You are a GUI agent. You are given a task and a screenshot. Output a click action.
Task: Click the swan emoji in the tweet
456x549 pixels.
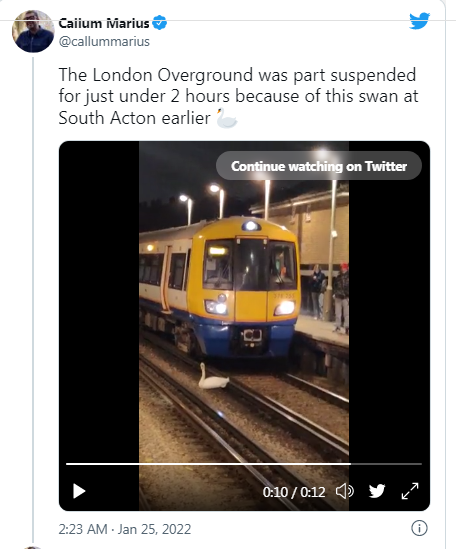(226, 118)
